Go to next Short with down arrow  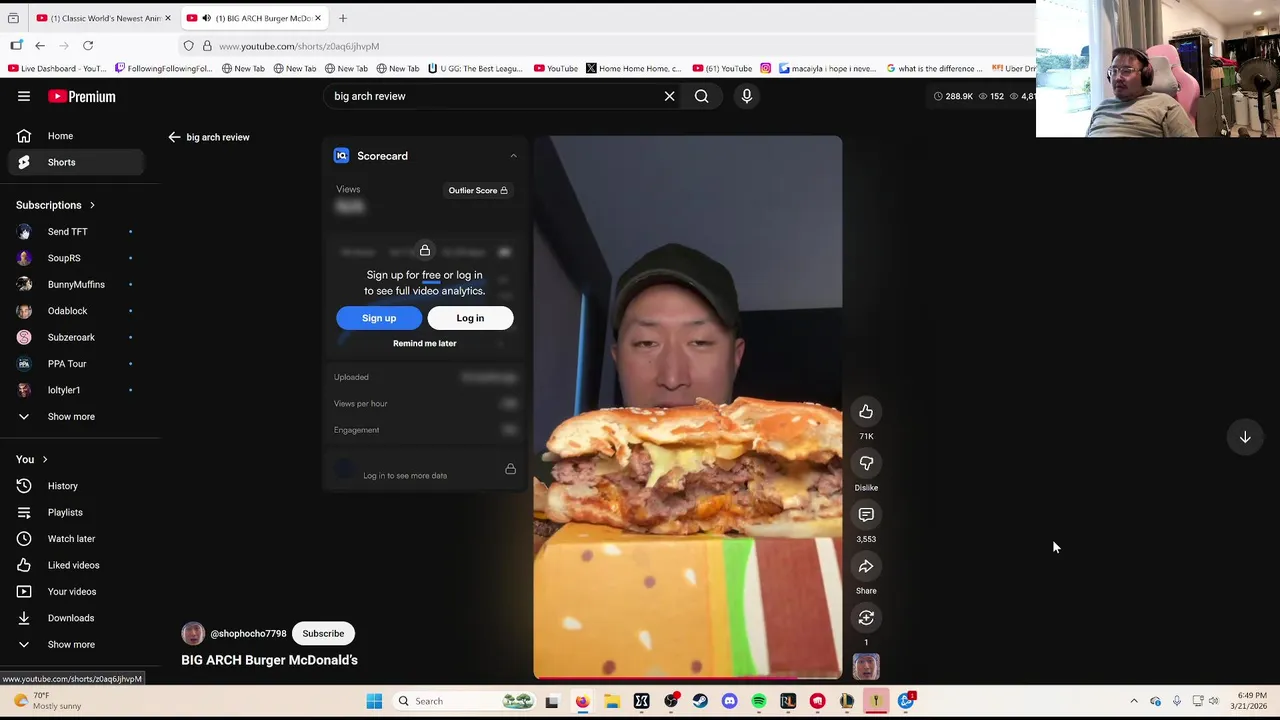1245,437
